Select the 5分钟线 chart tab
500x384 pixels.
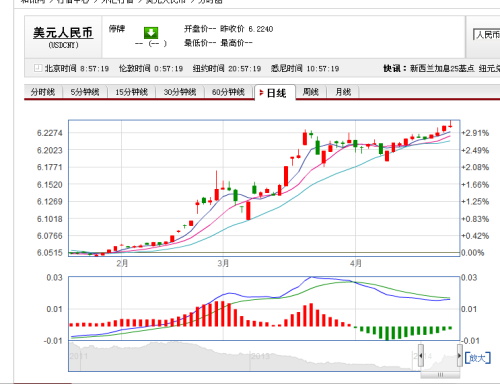[85, 92]
